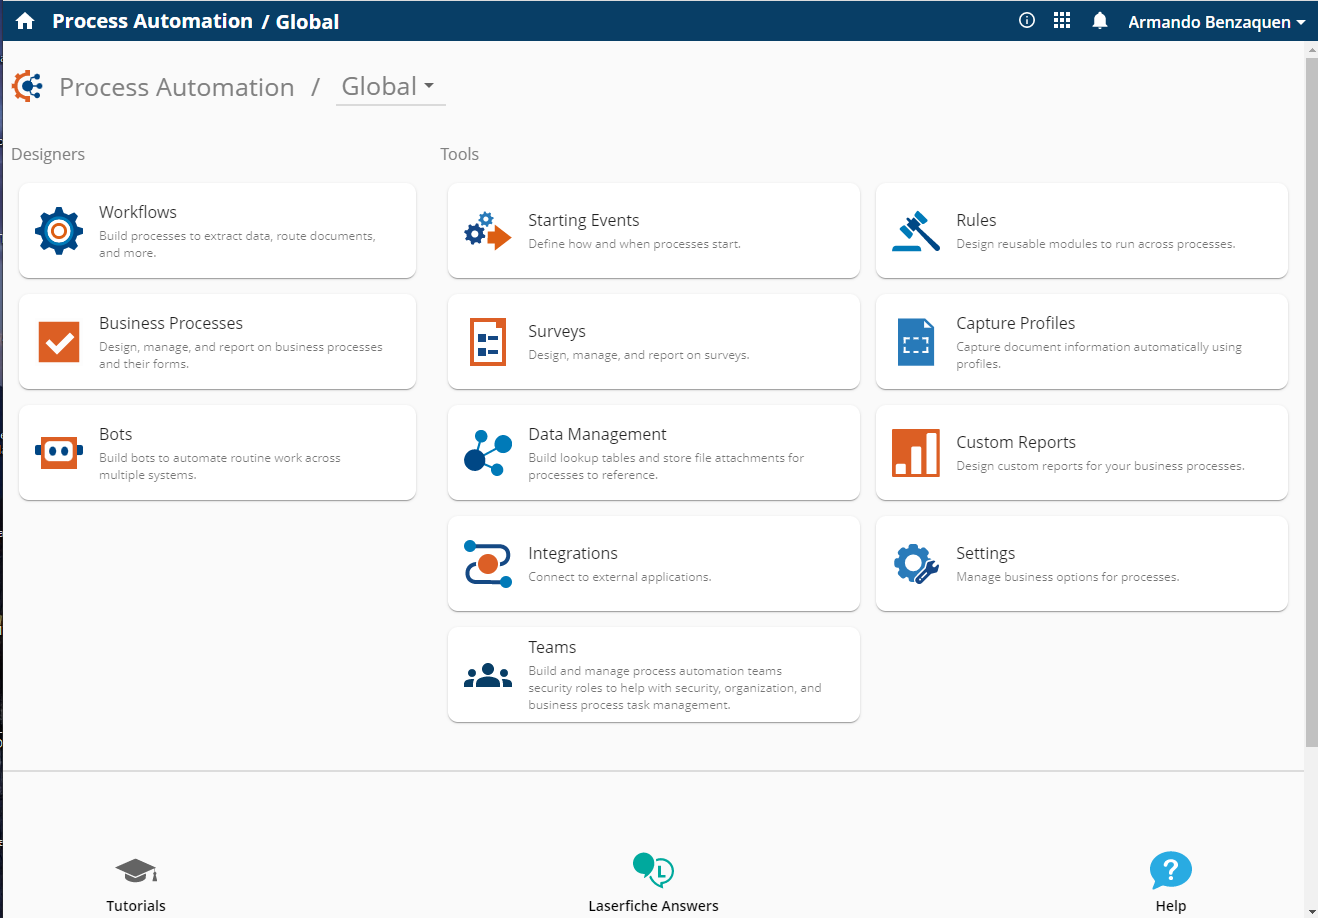Viewport: 1318px width, 918px height.
Task: Open the Workflows designer title
Action: click(x=138, y=212)
